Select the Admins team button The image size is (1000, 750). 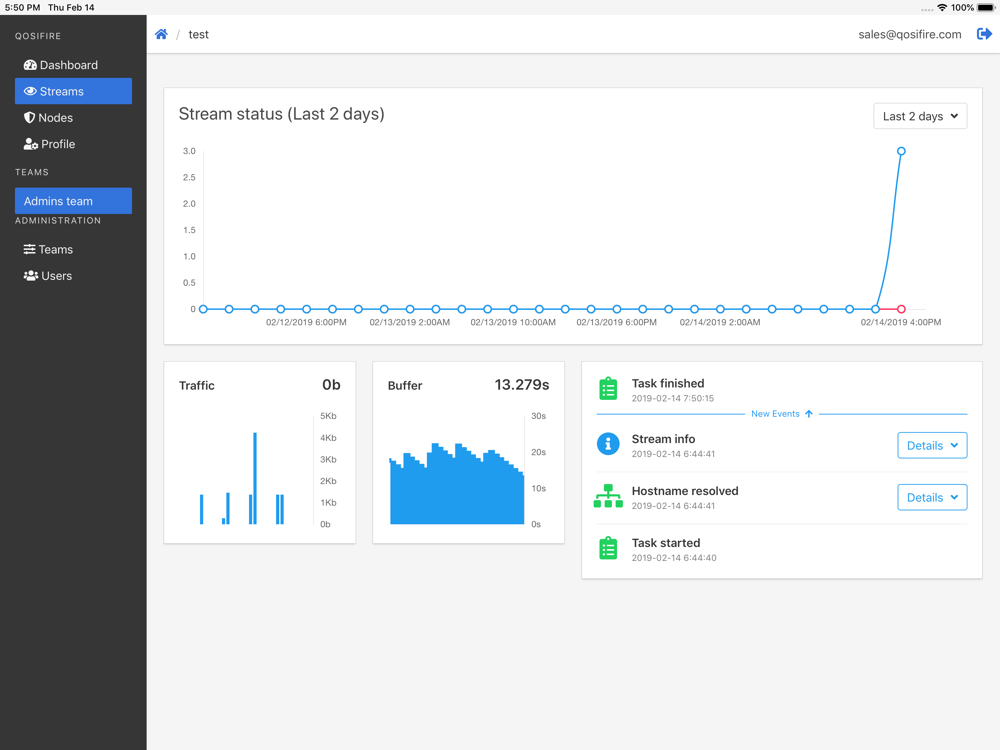coord(73,201)
